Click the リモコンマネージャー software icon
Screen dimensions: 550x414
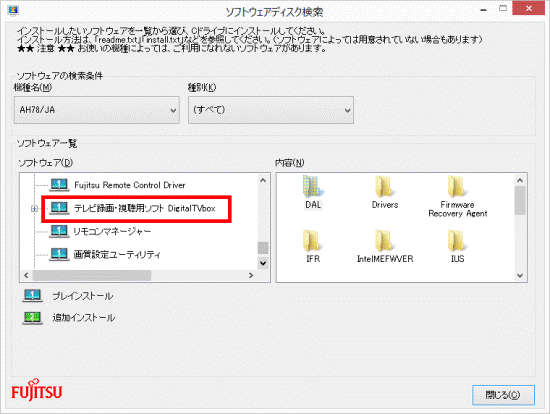click(59, 231)
